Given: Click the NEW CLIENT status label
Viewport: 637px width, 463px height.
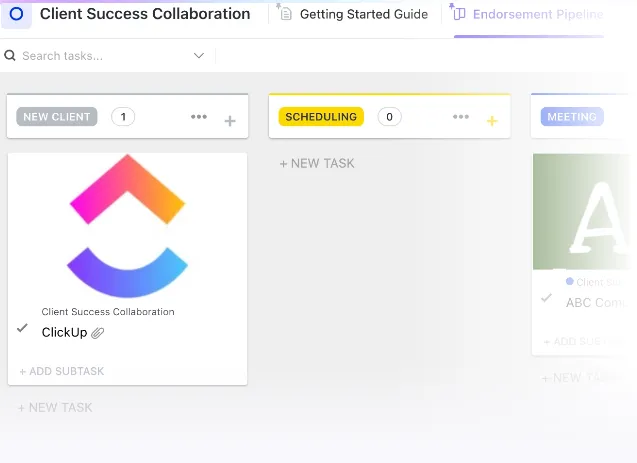Looking at the screenshot, I should pyautogui.click(x=57, y=117).
